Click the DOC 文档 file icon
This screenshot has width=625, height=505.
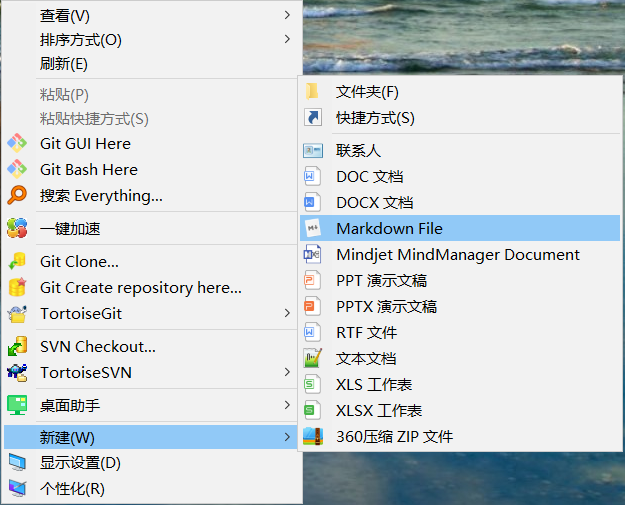(x=312, y=176)
